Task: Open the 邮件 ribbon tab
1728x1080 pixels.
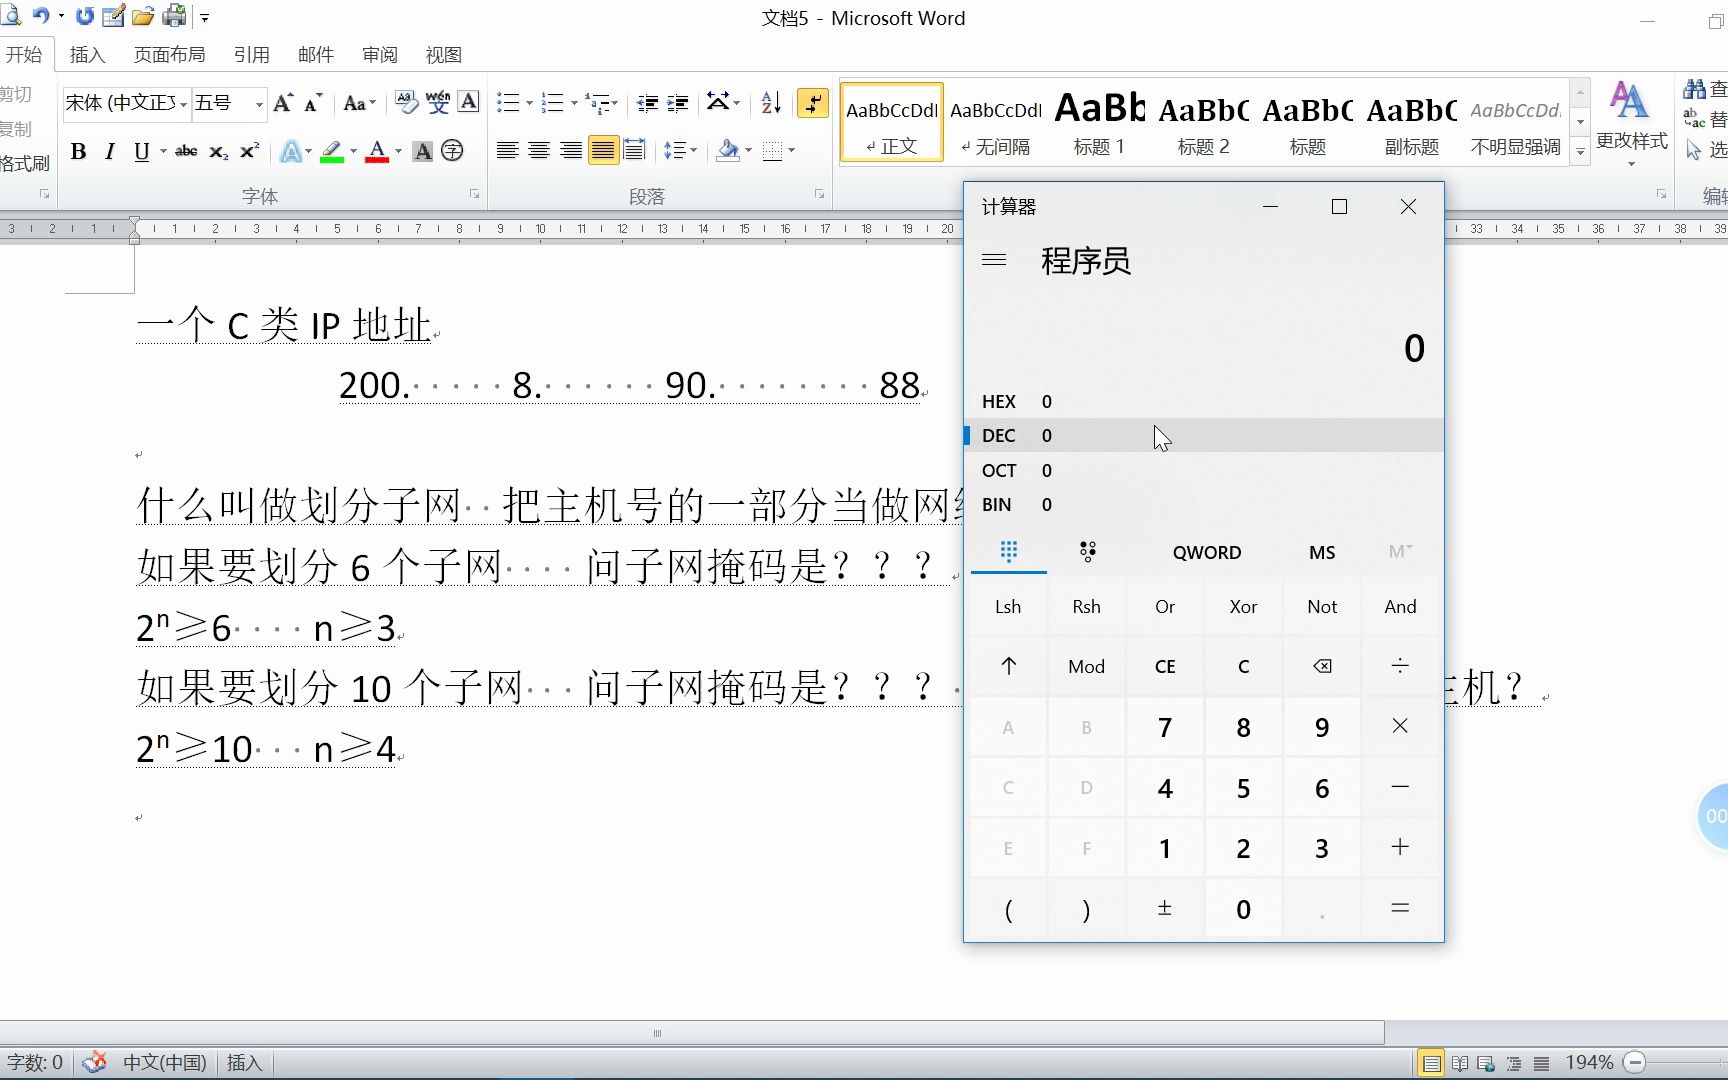Action: click(x=316, y=55)
